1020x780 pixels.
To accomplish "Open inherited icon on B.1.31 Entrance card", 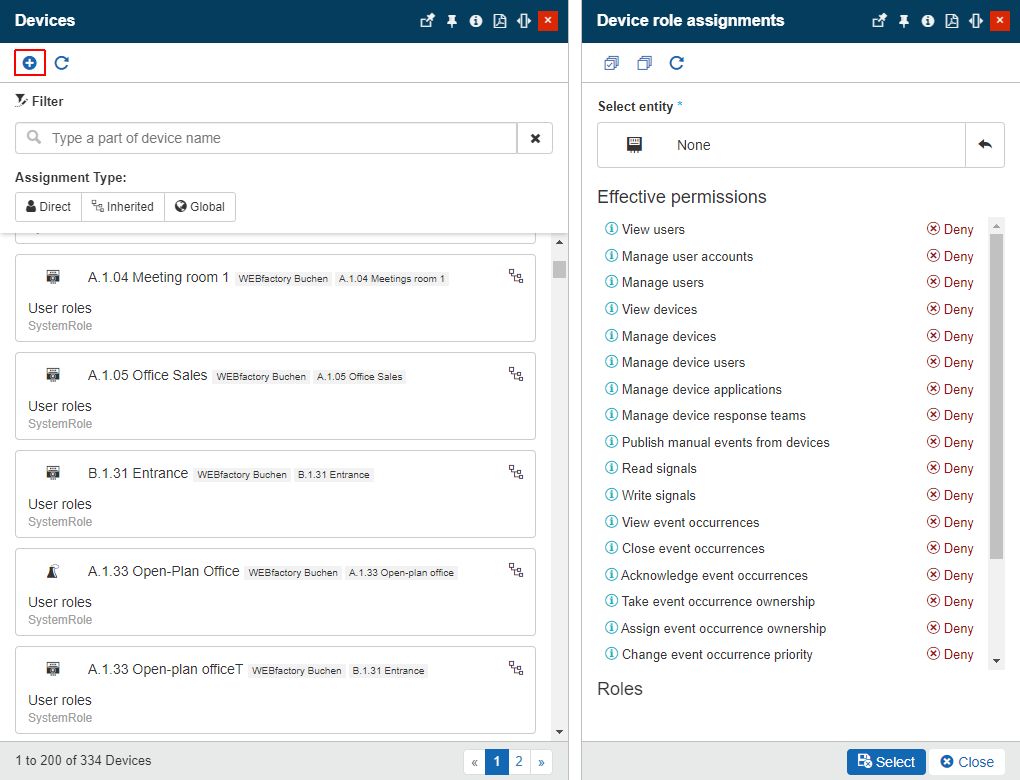I will [516, 472].
